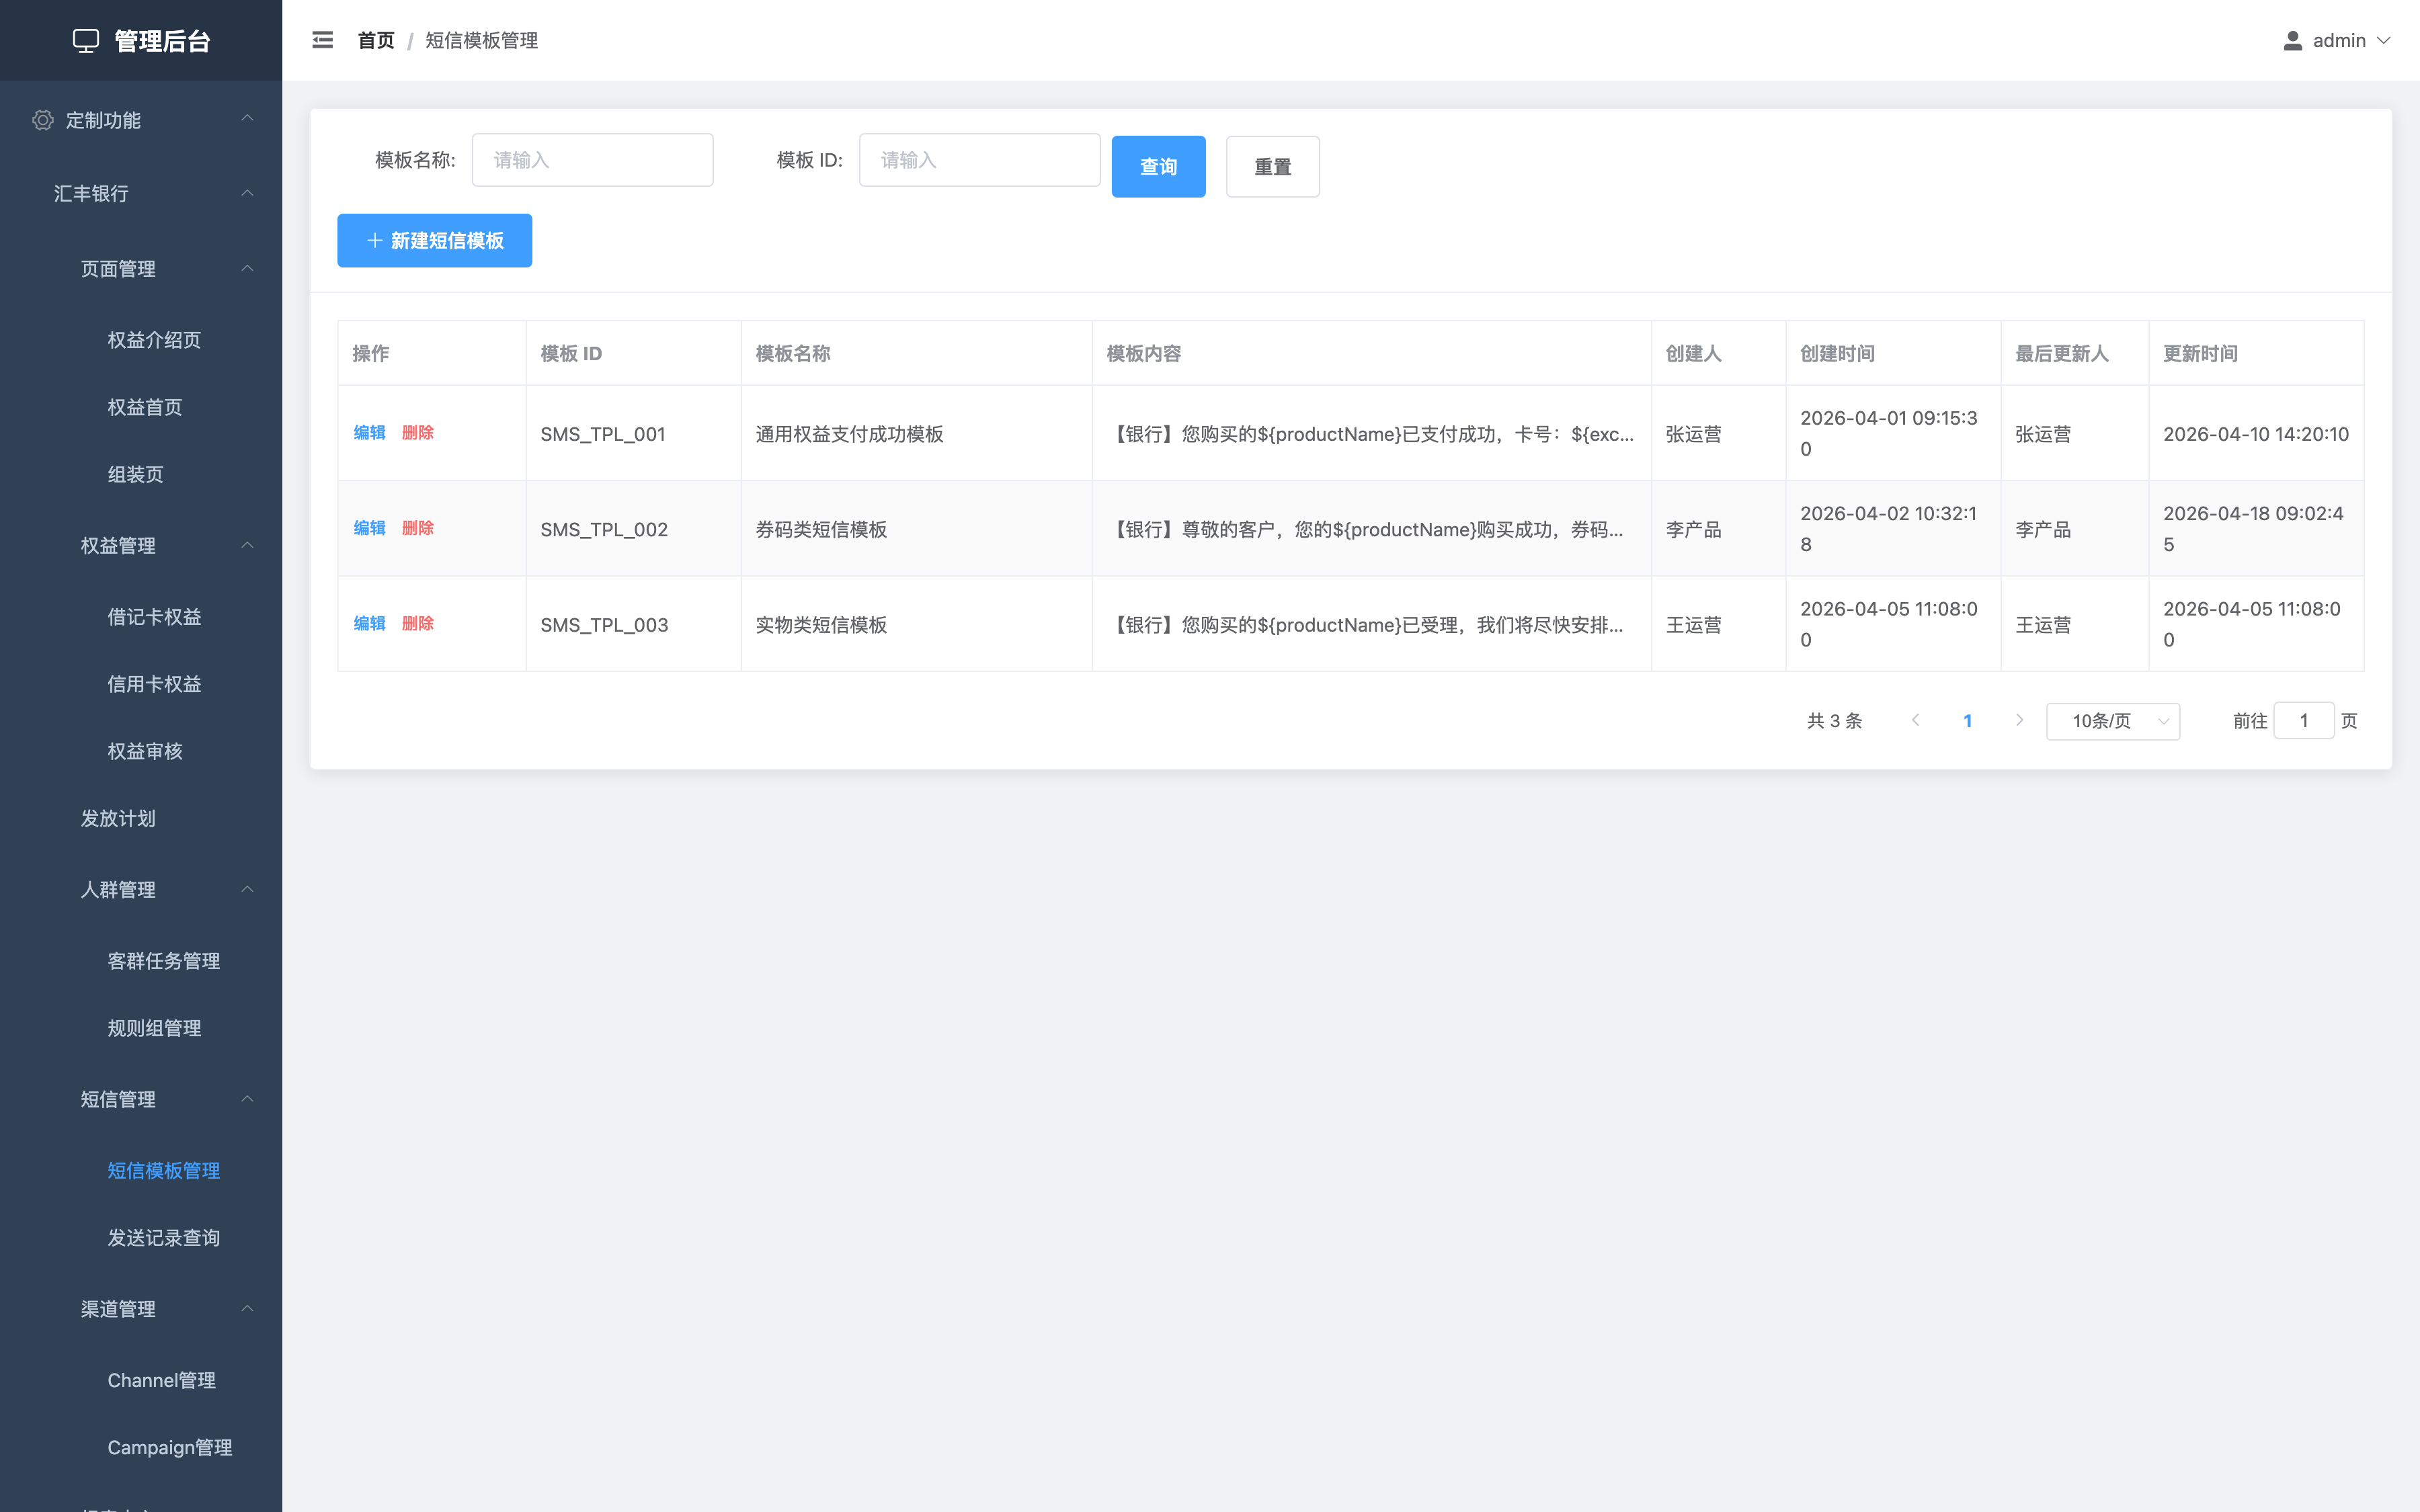Click the 模板内容 column header

[x=1371, y=353]
